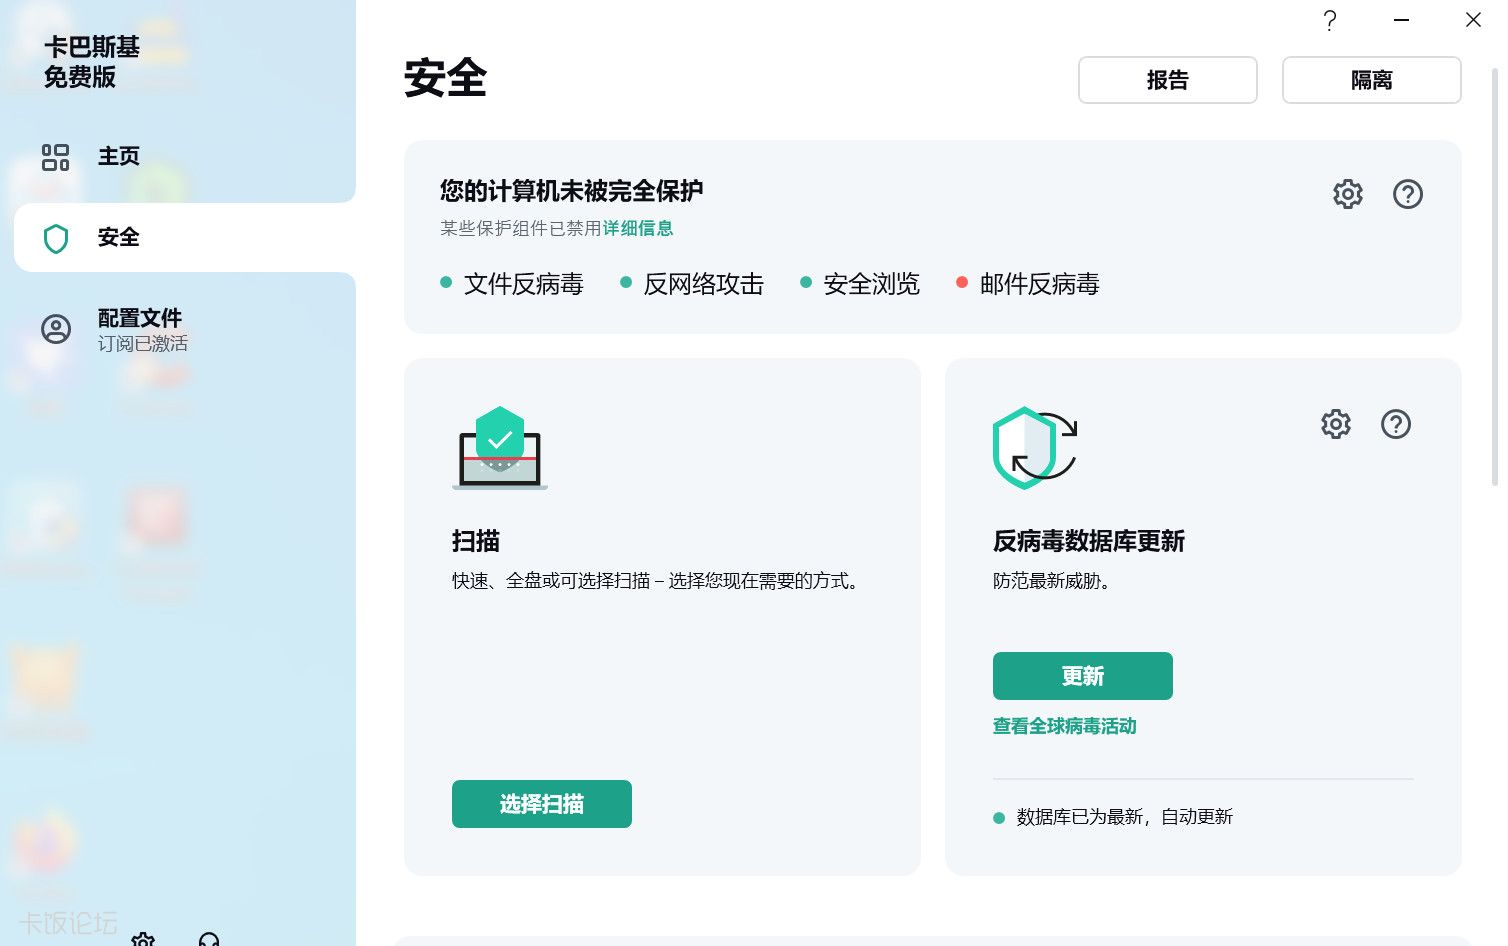Open the window help question mark
The image size is (1508, 946).
pos(1329,20)
